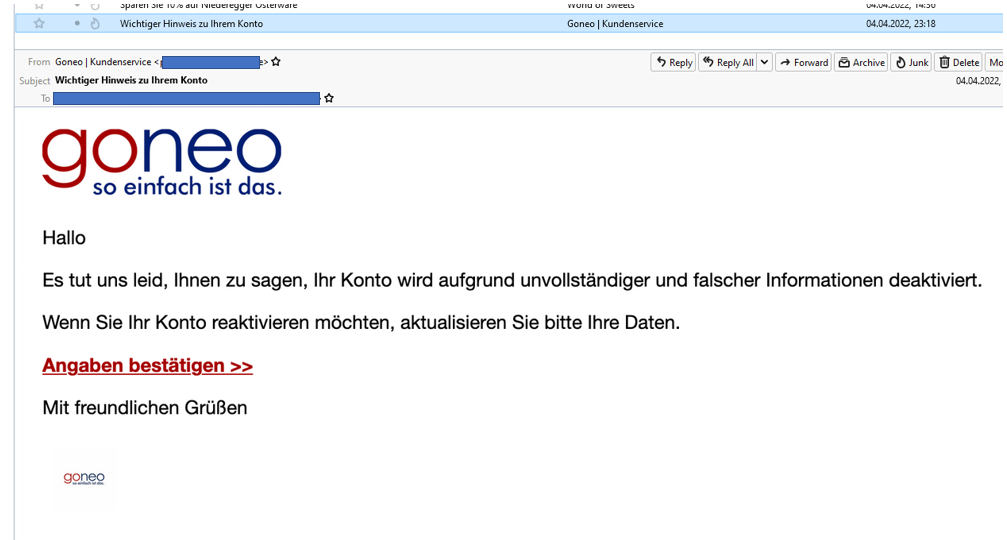
Task: Click date '04.04.2022, 23:18' in message list
Action: click(900, 24)
